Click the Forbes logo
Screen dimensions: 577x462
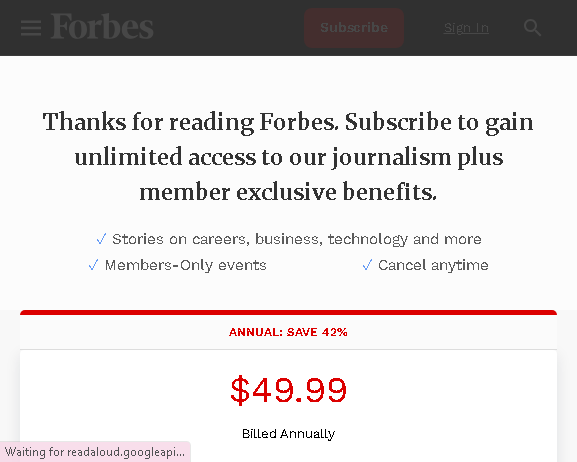(102, 27)
